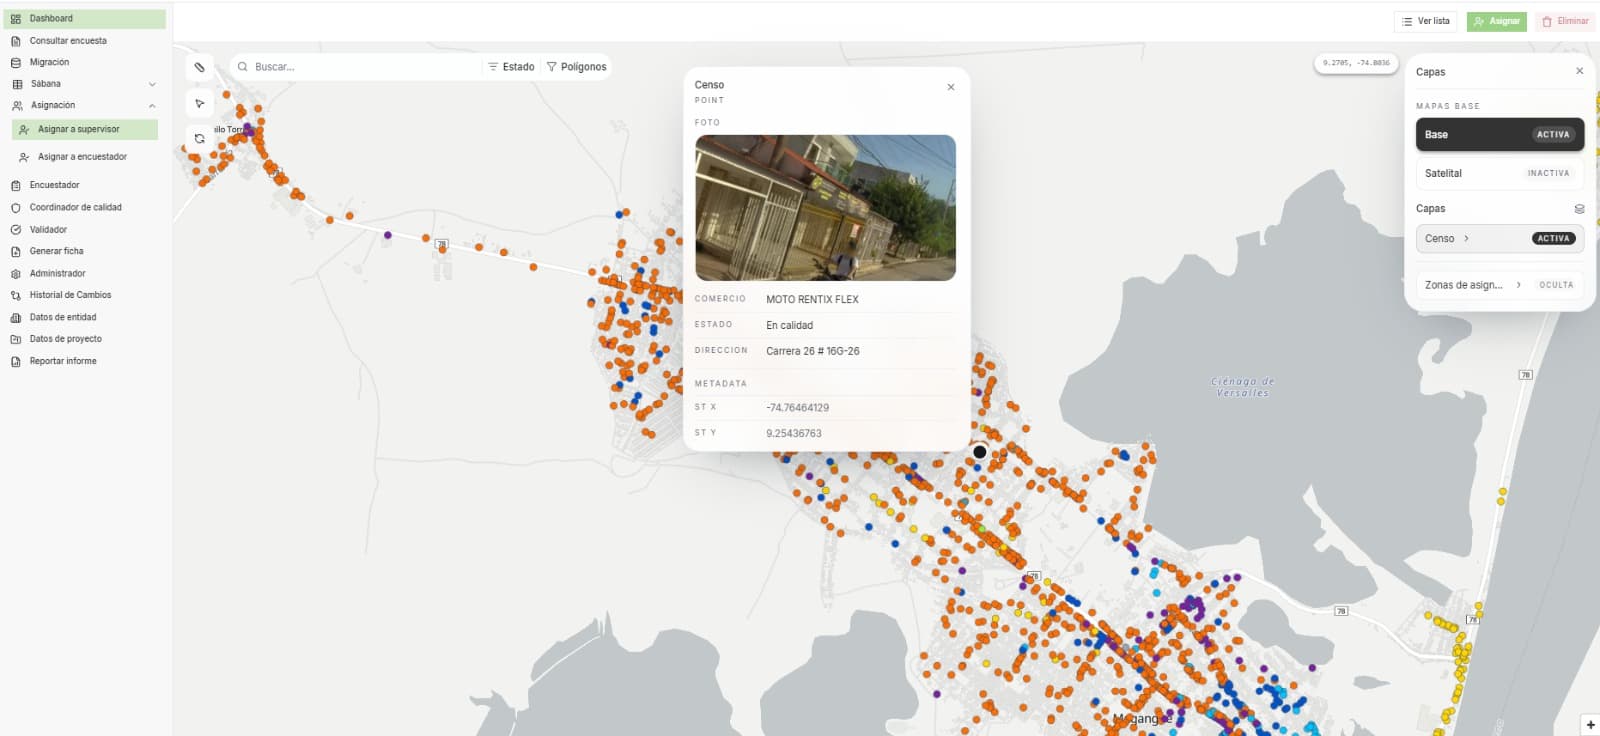1600x736 pixels.
Task: Click the Carrera 26 # 16G-26 address
Action: pyautogui.click(x=812, y=351)
